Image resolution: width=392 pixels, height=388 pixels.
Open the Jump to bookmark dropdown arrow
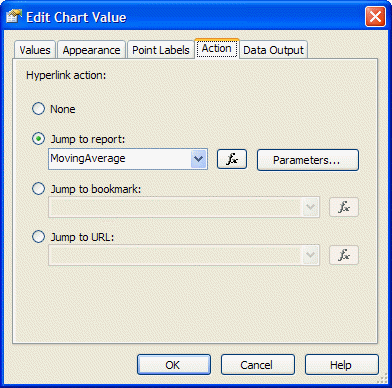[x=311, y=207]
